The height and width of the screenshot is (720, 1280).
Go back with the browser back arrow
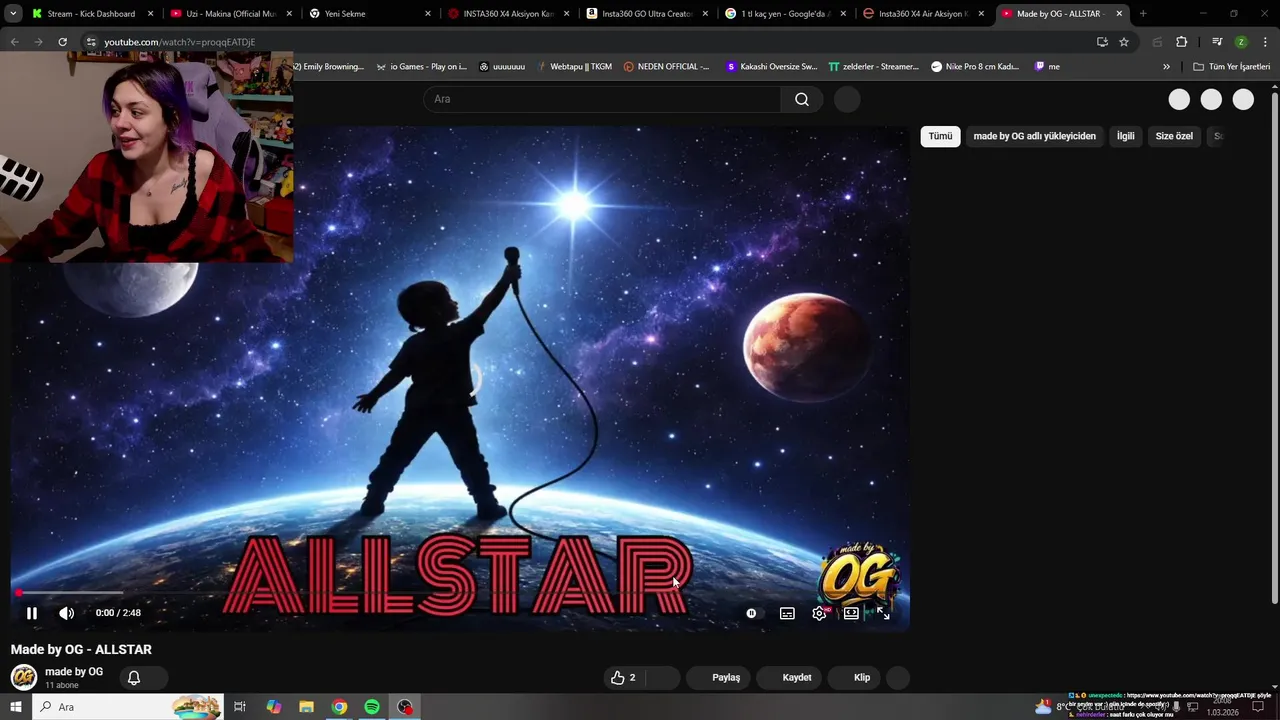(15, 42)
